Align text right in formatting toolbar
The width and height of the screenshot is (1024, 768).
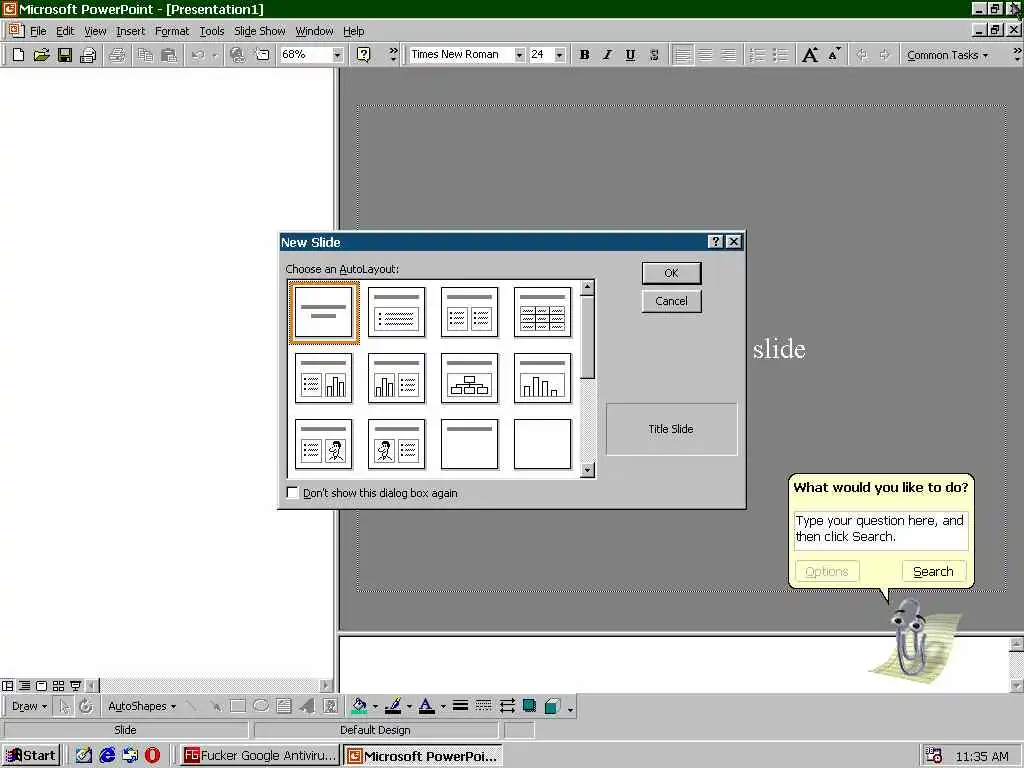coord(728,55)
